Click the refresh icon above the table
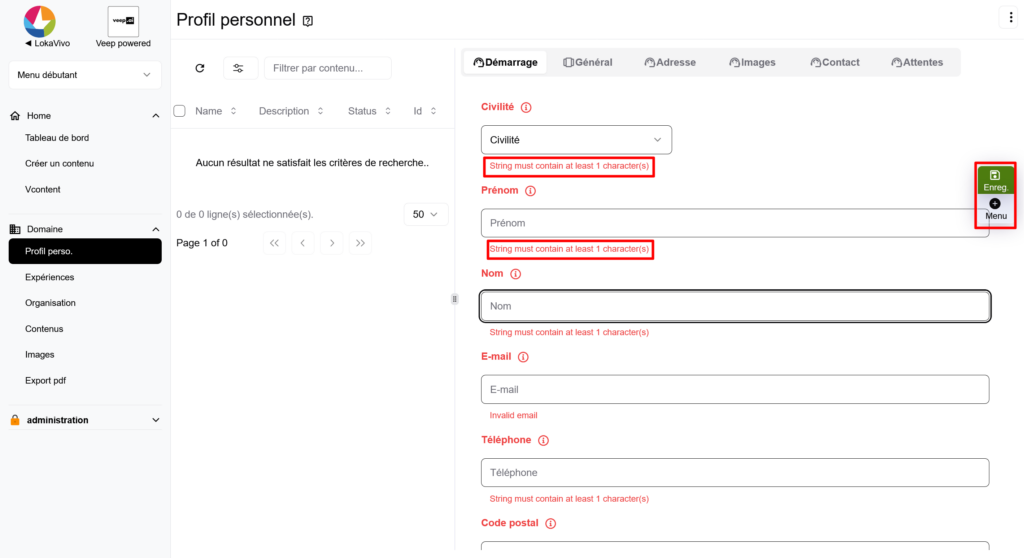 point(200,68)
